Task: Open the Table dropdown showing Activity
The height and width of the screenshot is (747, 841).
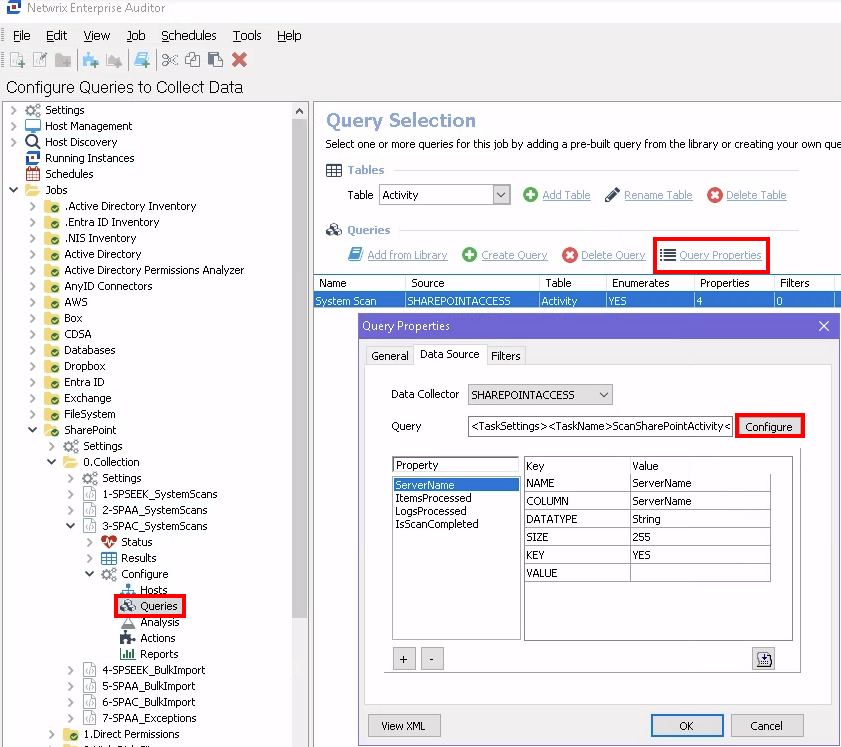Action: point(501,195)
